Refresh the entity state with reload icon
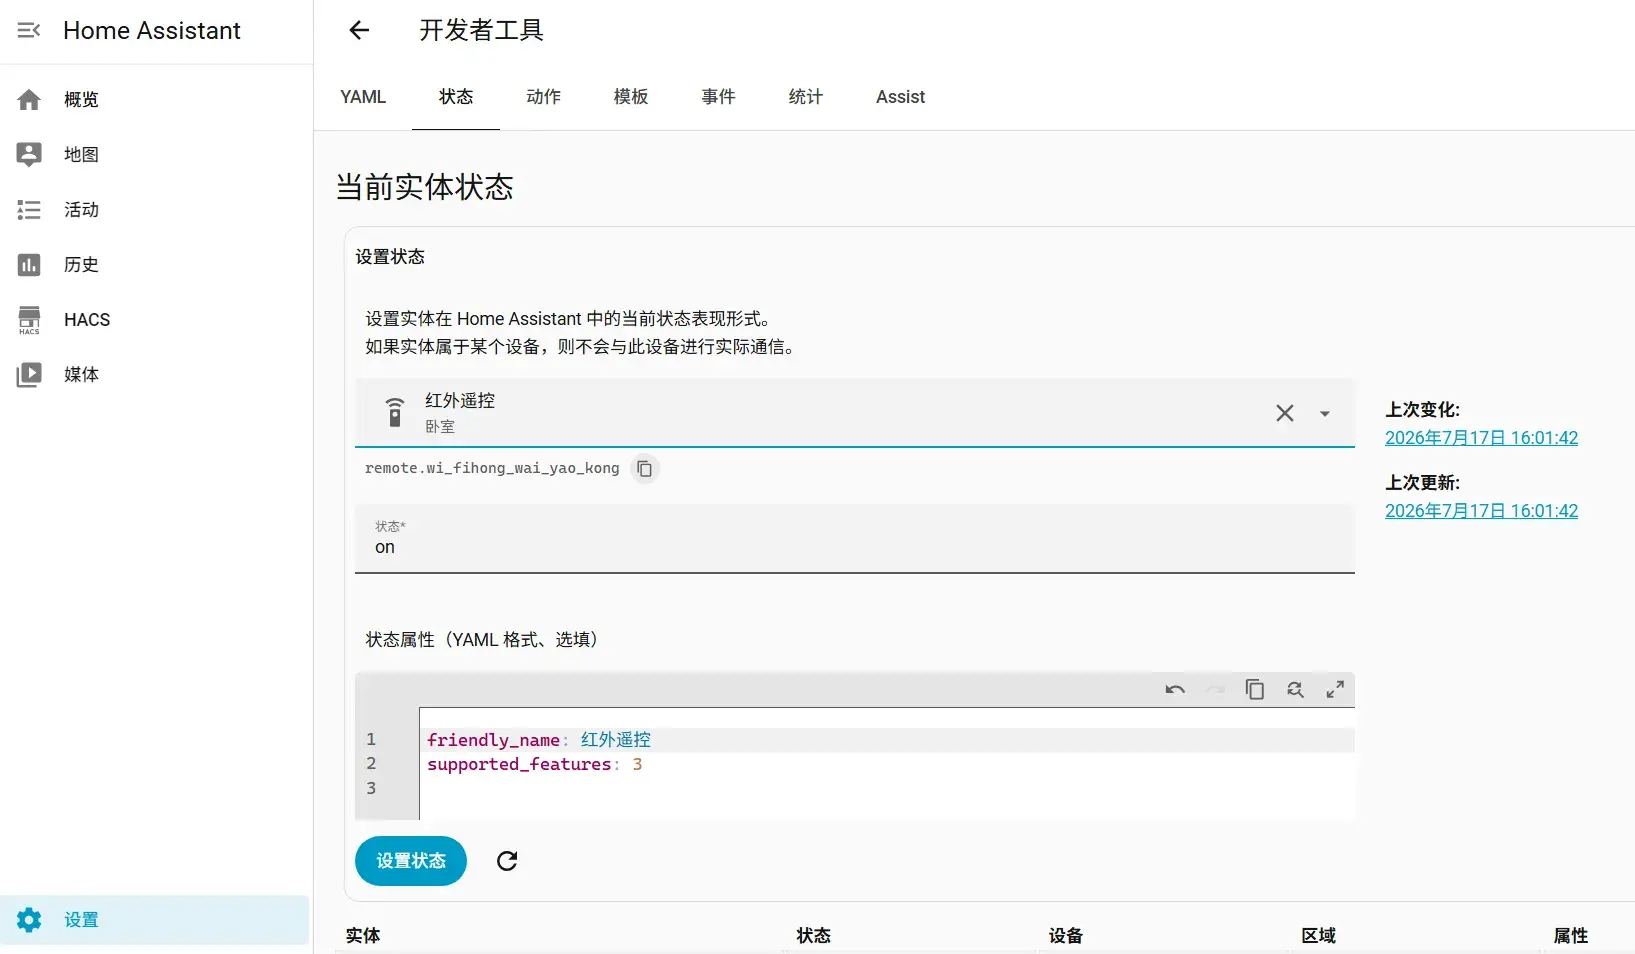This screenshot has height=954, width=1635. coord(507,861)
